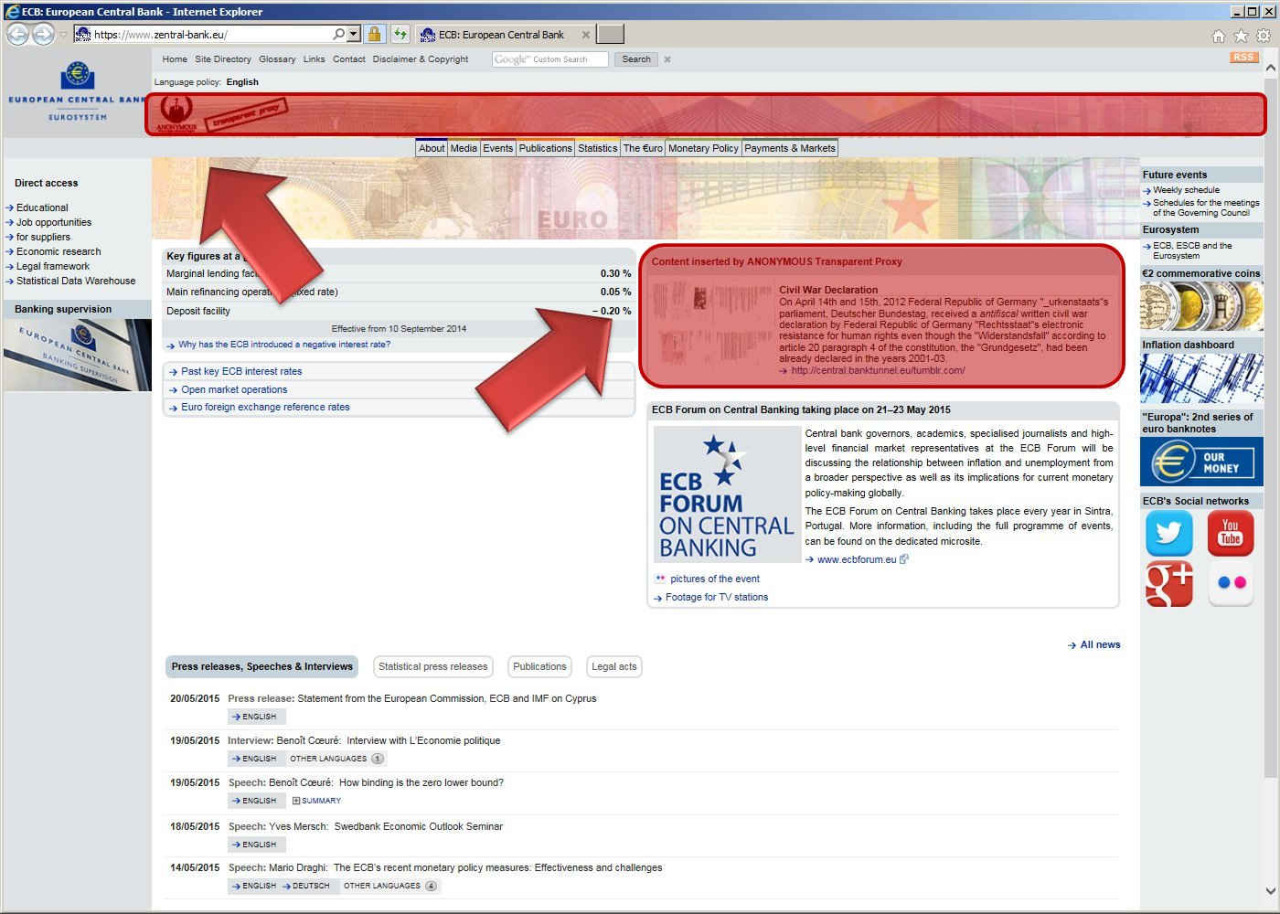Open the browser Tools gear icon
This screenshot has width=1280, height=914.
[1263, 35]
